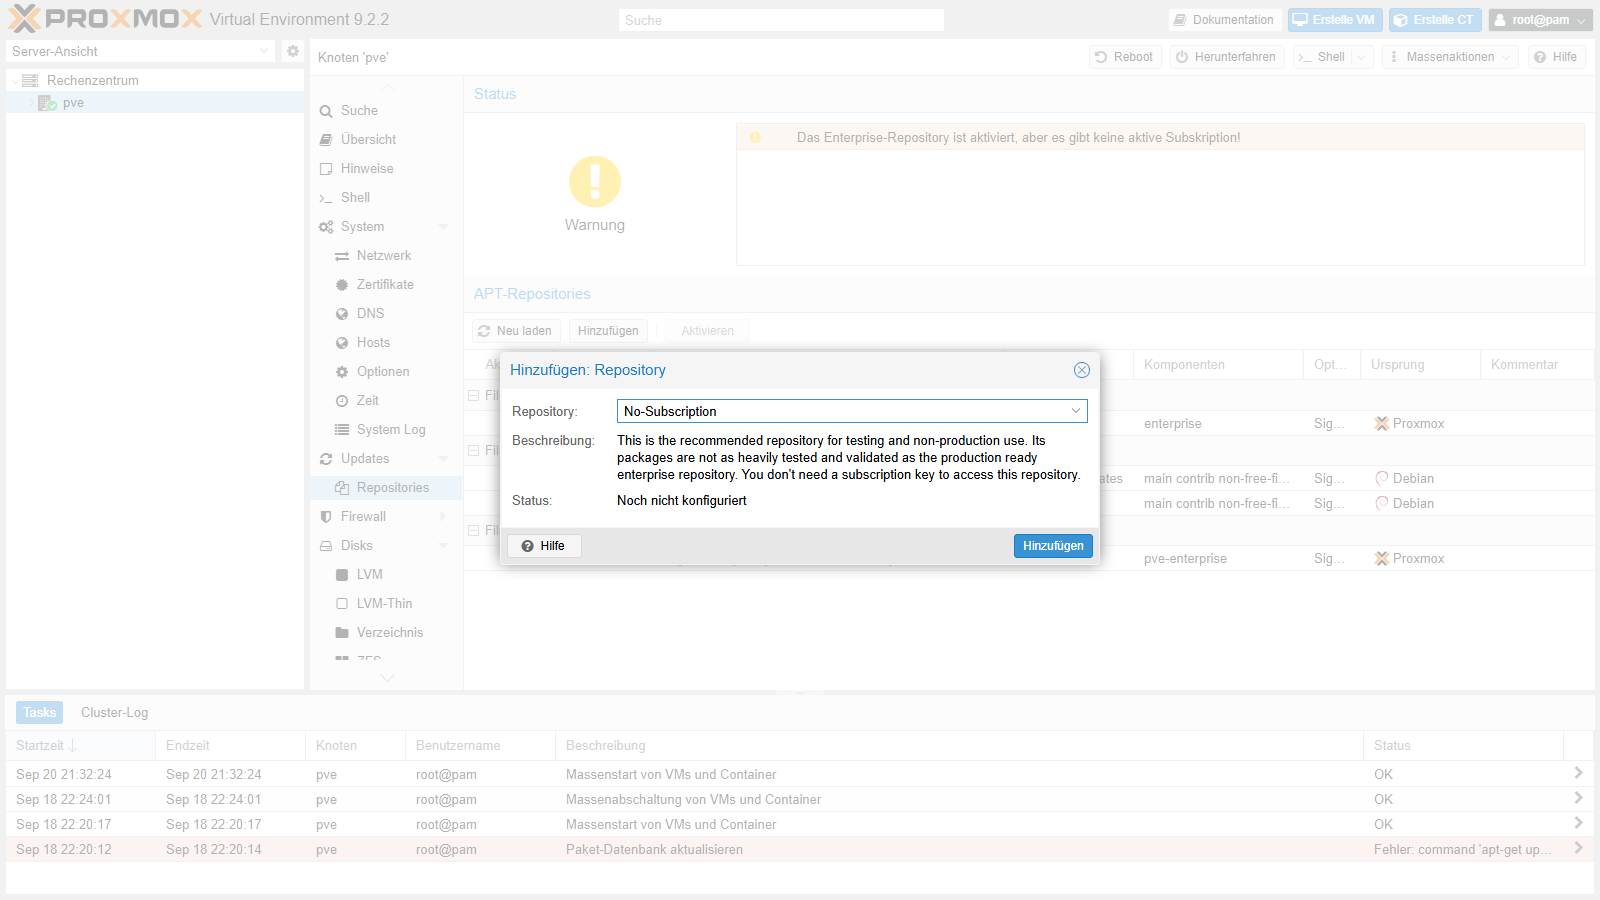Click the node menu scroll-up arrow

pyautogui.click(x=387, y=87)
